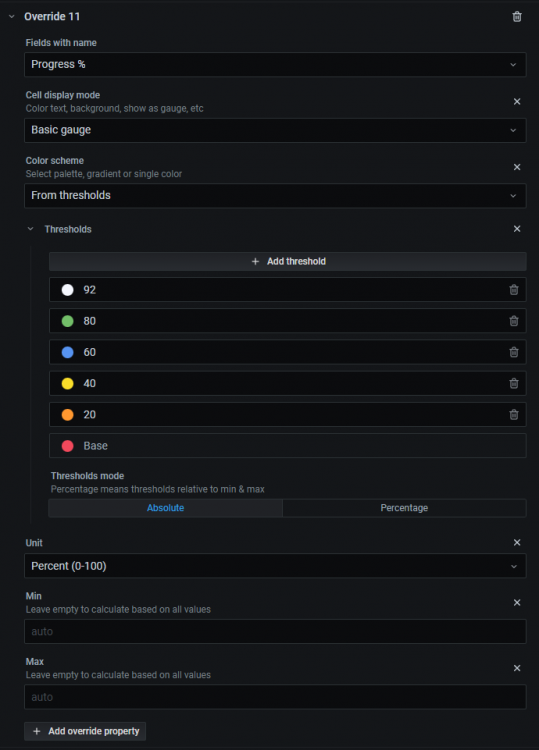Focus the Max auto input field
Image resolution: width=539 pixels, height=750 pixels.
tap(275, 697)
